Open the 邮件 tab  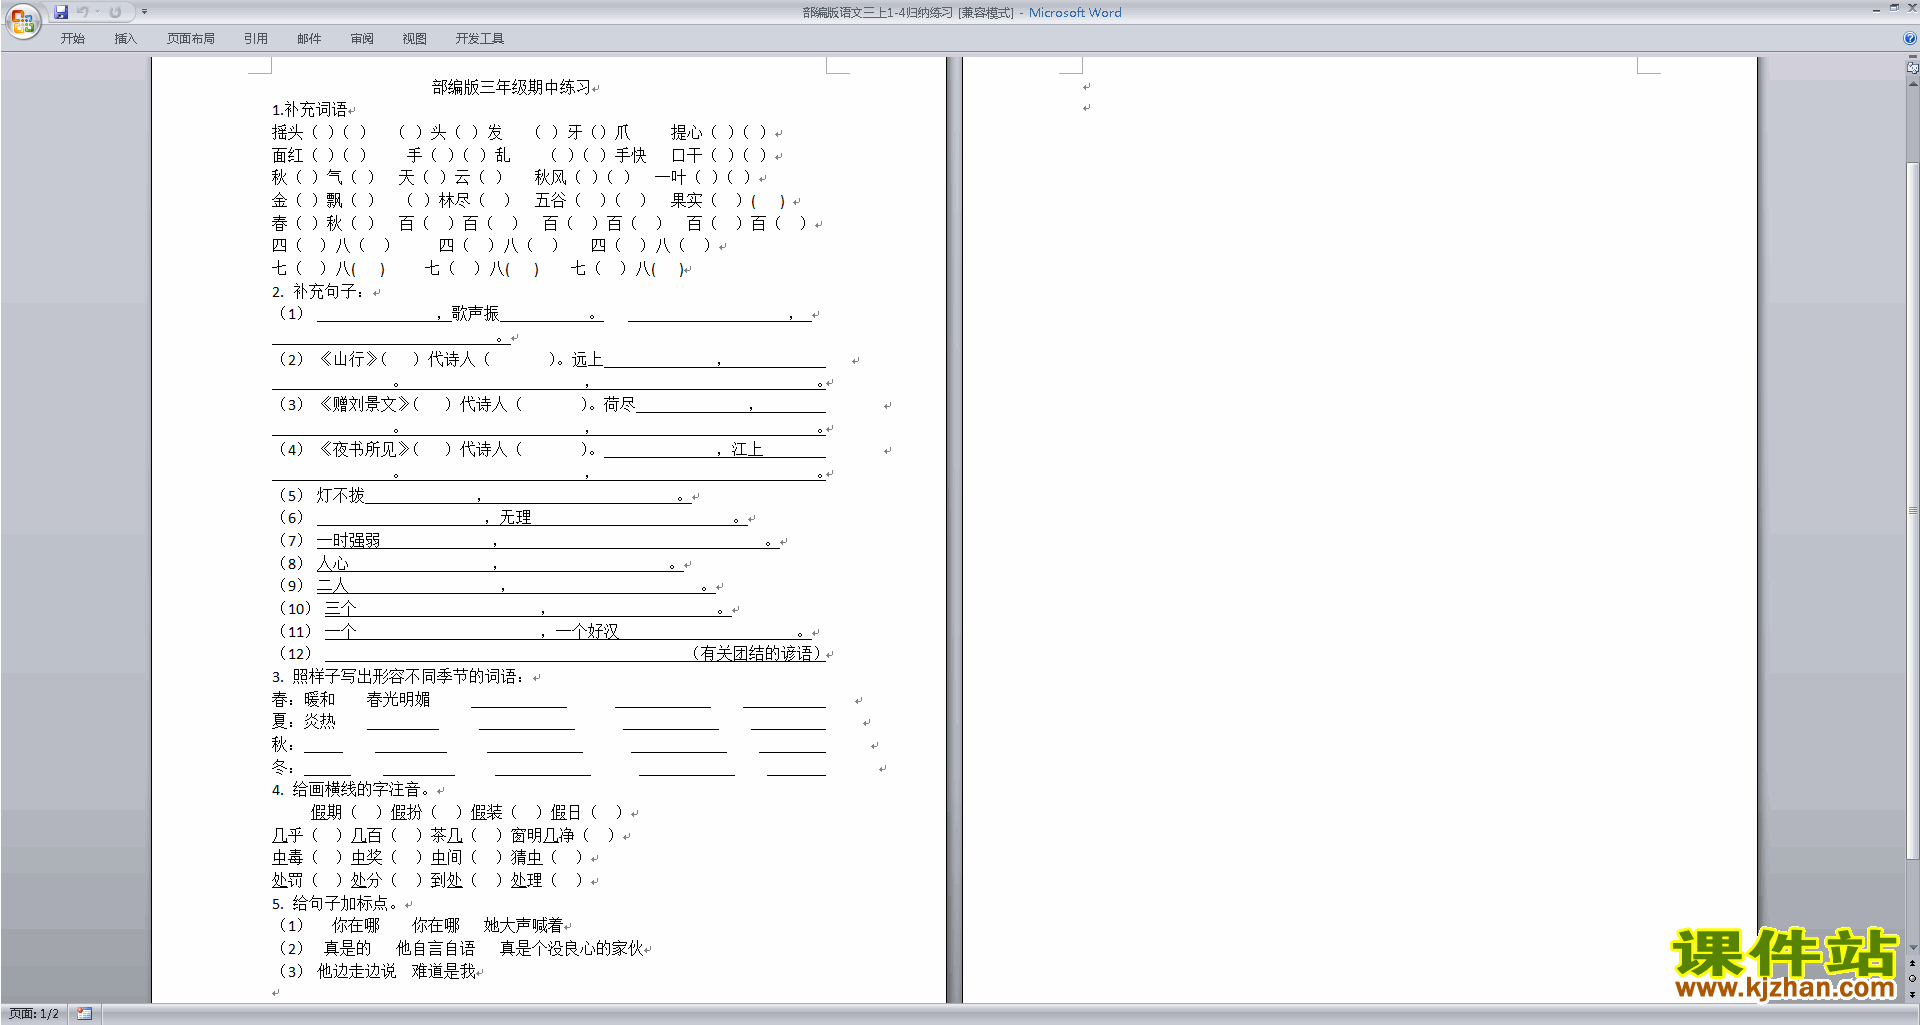(309, 38)
